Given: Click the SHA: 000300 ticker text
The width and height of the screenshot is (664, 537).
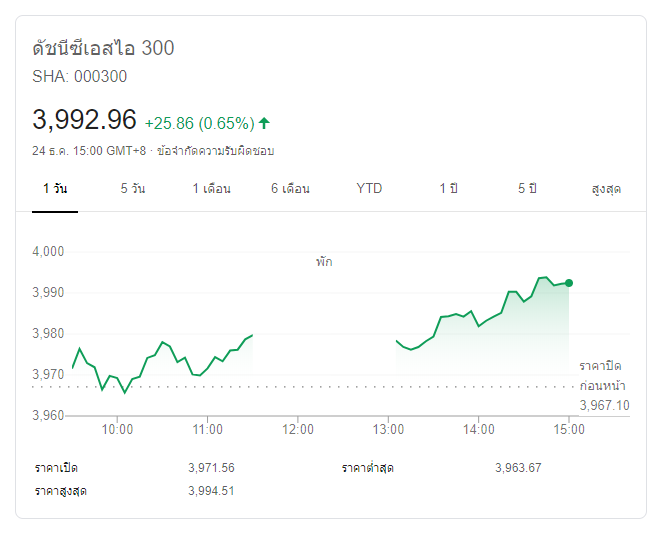Looking at the screenshot, I should point(80,76).
